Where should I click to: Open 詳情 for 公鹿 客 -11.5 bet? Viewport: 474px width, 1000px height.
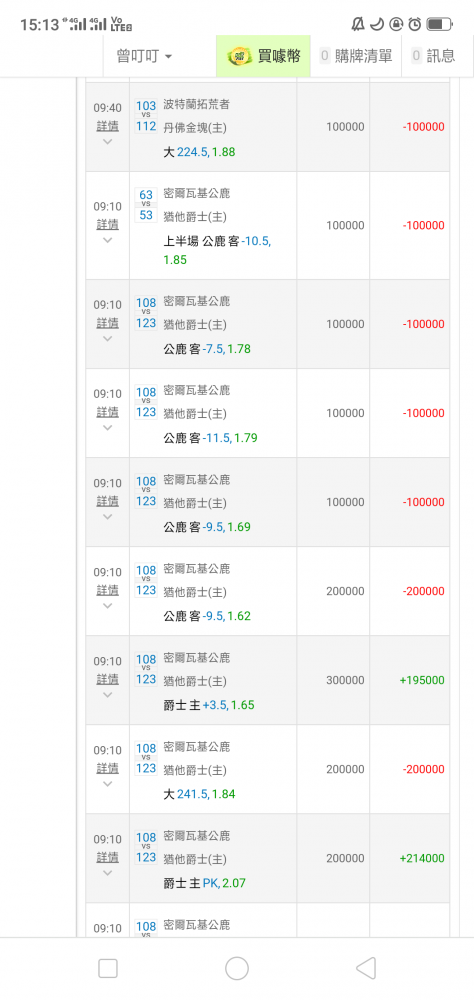pos(107,412)
